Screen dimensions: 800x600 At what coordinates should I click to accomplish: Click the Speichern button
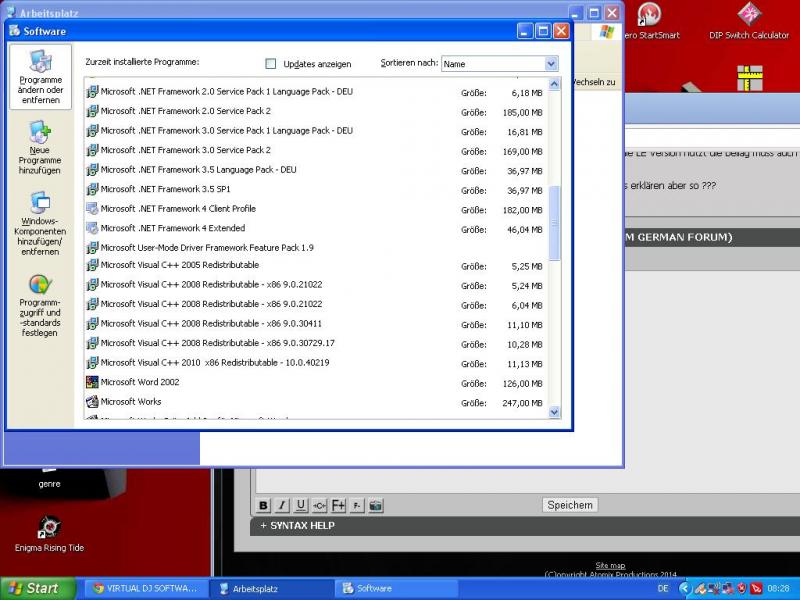tap(570, 505)
